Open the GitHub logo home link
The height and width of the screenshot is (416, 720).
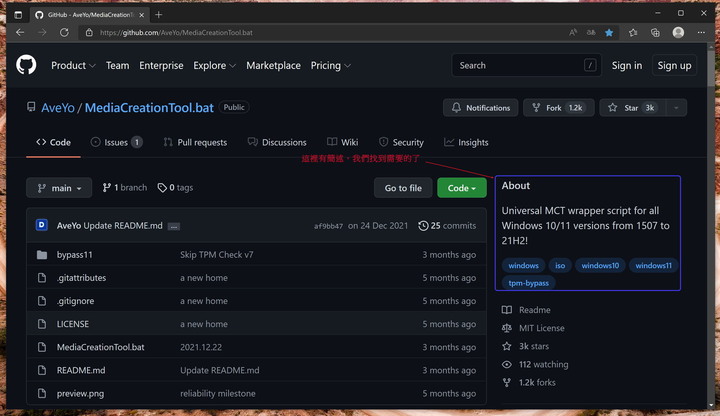pos(26,65)
